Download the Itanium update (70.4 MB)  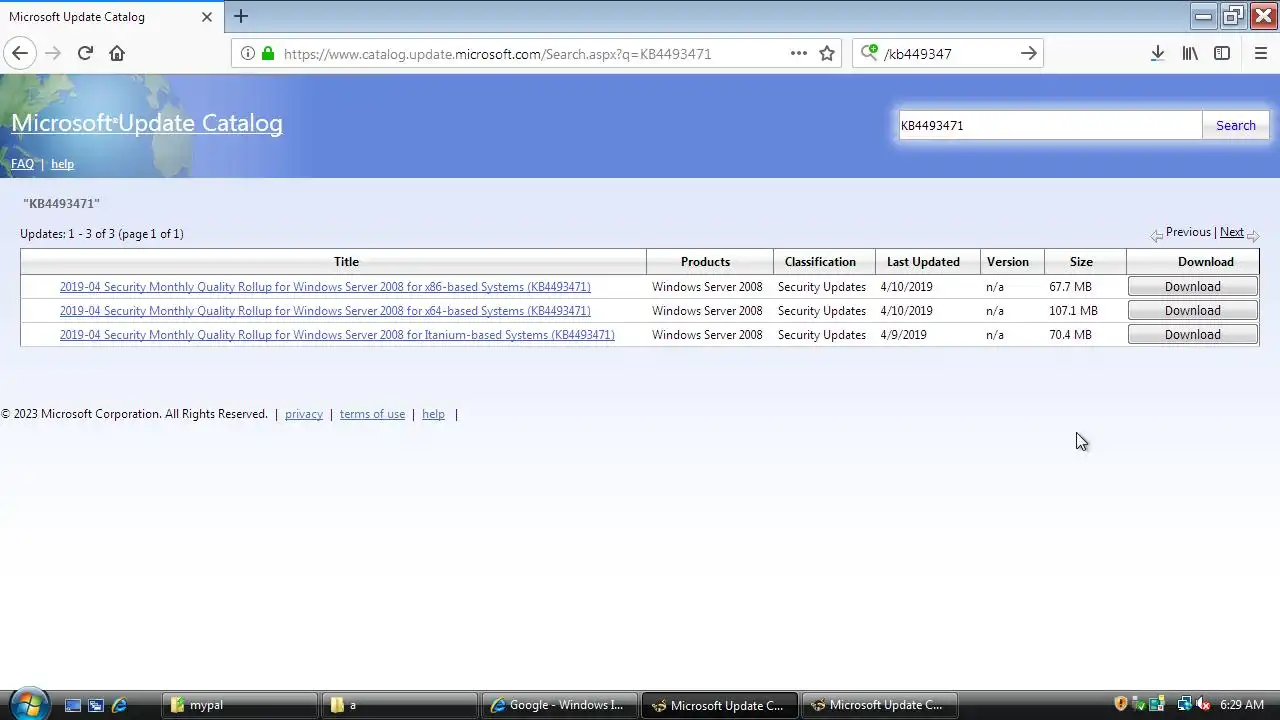click(1192, 335)
